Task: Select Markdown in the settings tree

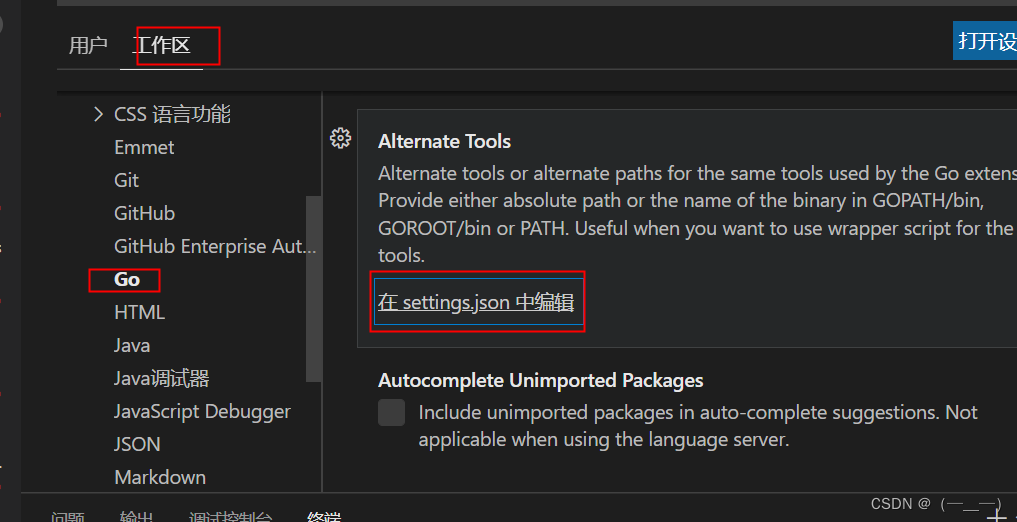Action: point(160,477)
